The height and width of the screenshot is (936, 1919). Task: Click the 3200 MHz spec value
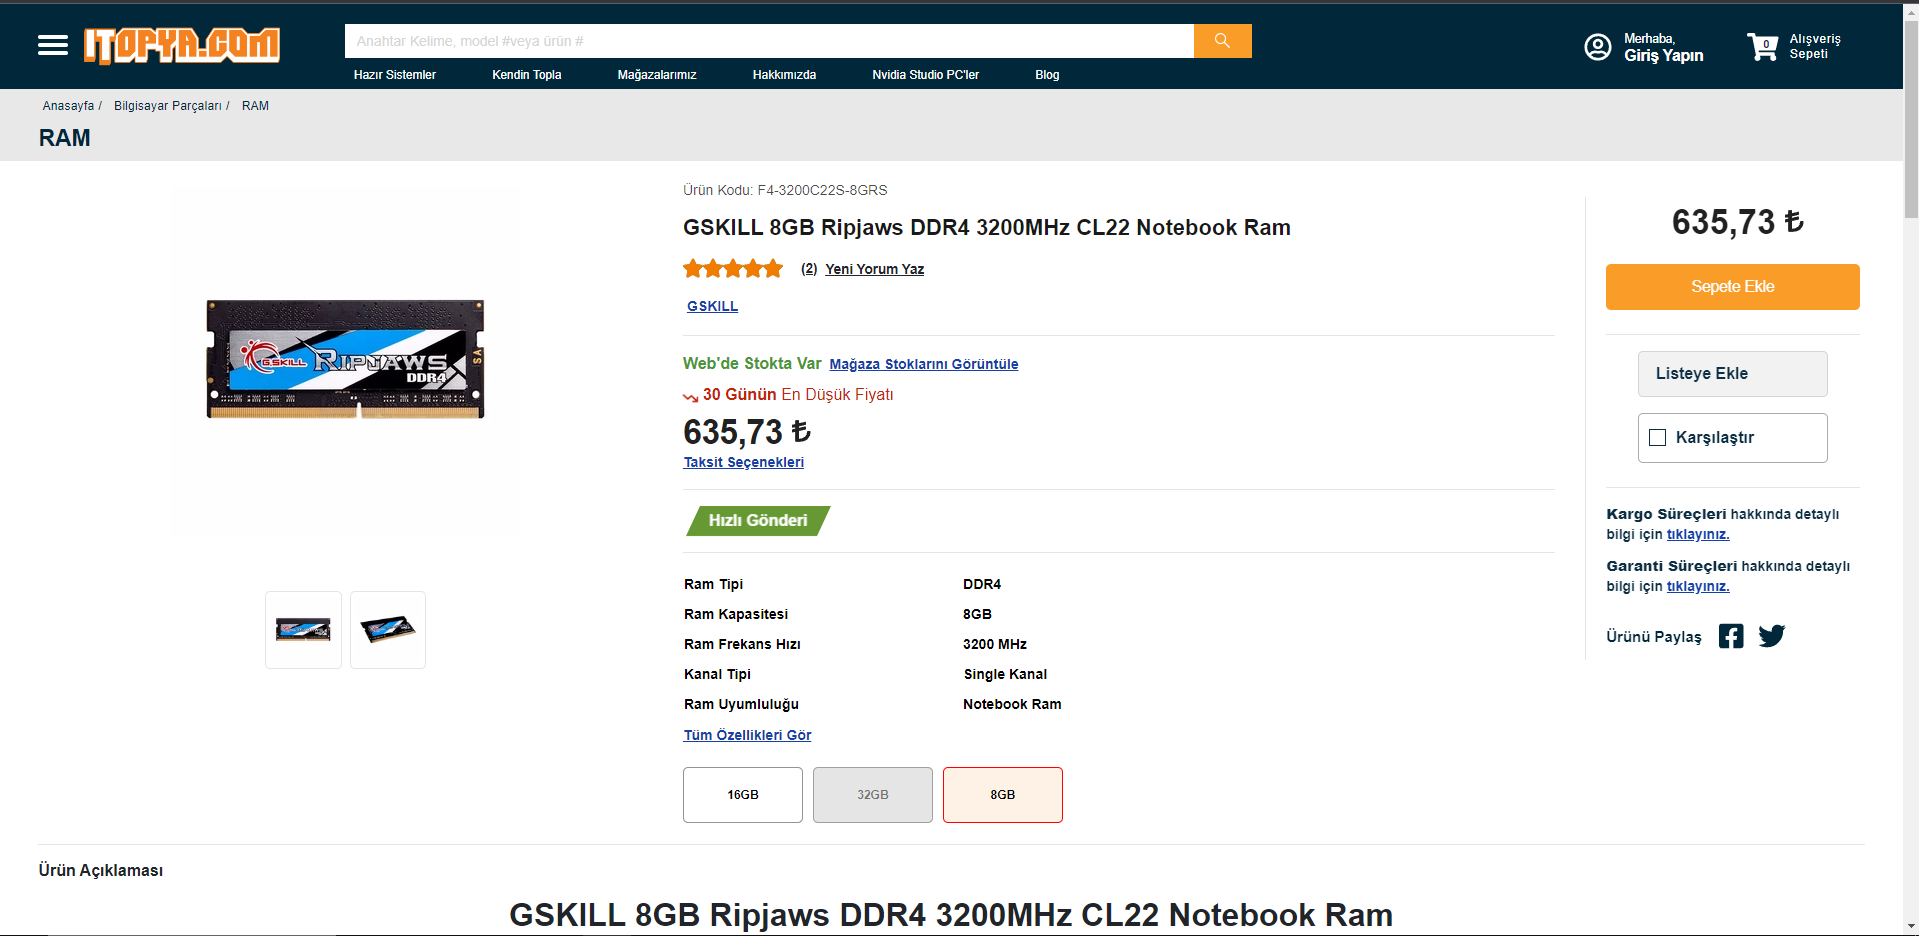pos(995,644)
